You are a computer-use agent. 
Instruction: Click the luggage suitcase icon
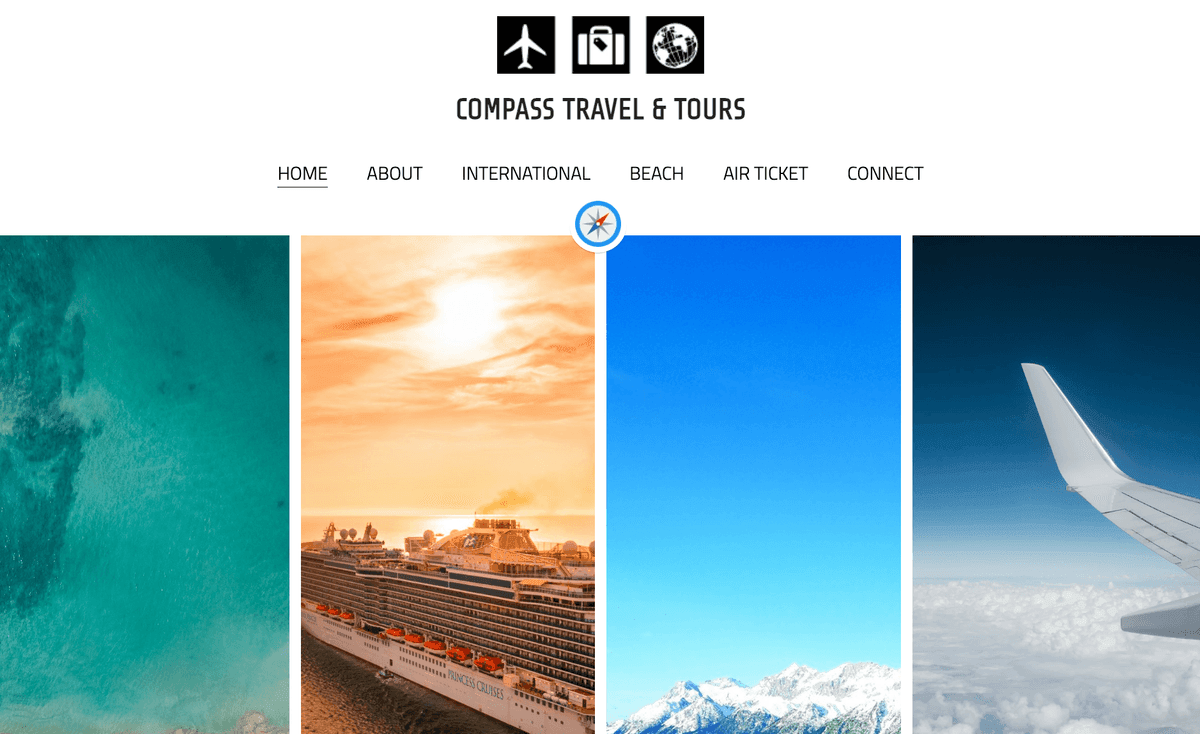(x=601, y=45)
